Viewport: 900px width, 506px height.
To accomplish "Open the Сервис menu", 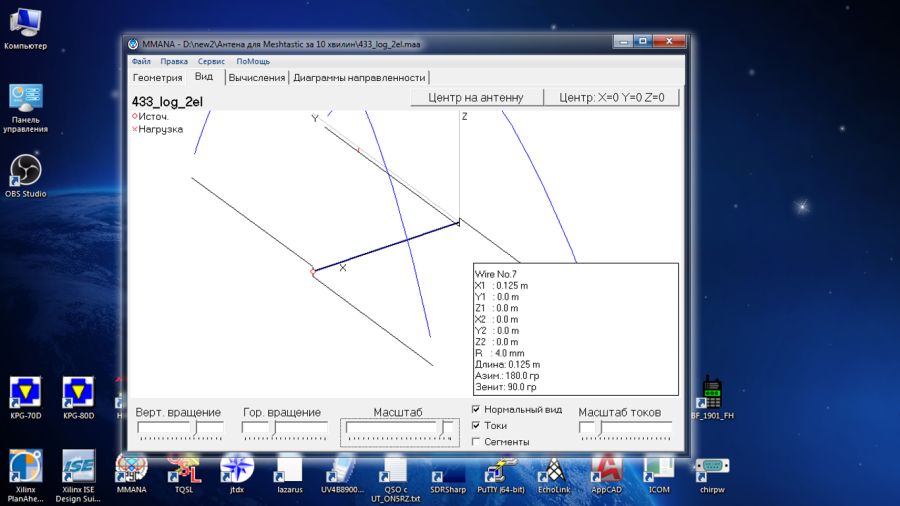I will point(211,61).
